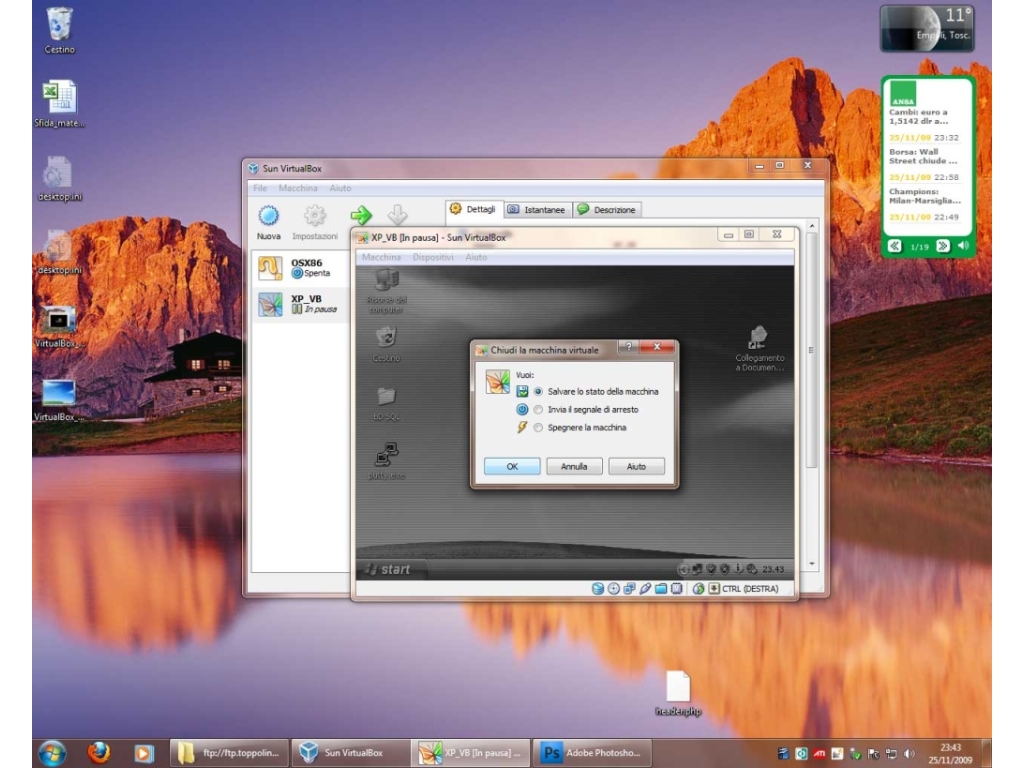This screenshot has height=768, width=1024.
Task: Click putty.exe icon on guest desktop
Action: (x=387, y=461)
